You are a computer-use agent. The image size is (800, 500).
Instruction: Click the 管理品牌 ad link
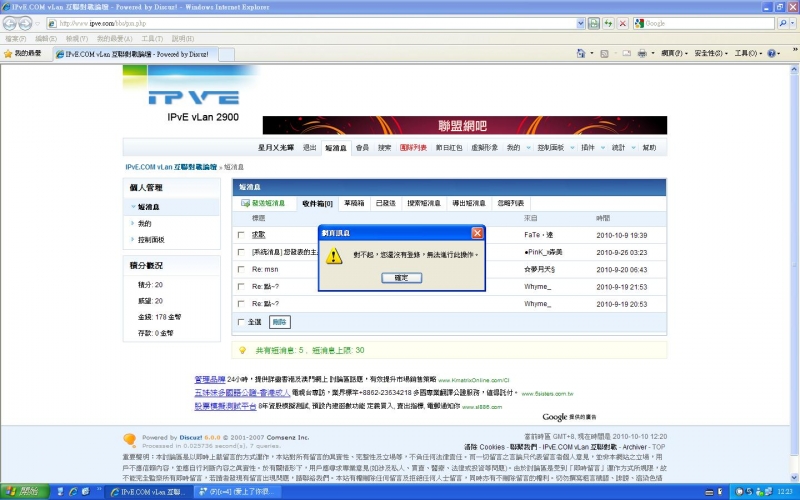(210, 379)
